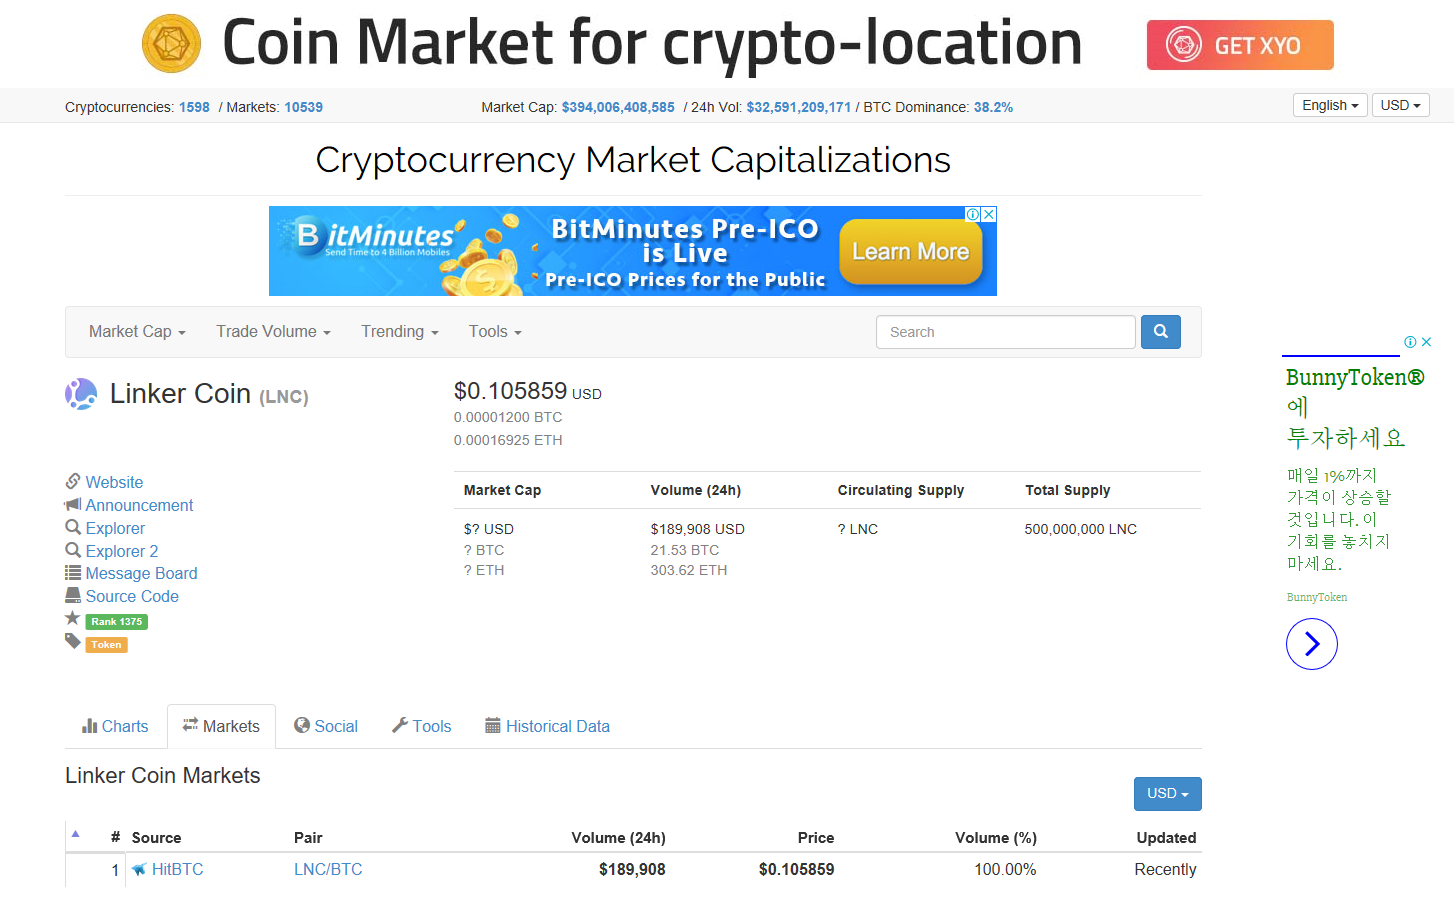Click the orange Token badge
1454x909 pixels.
[107, 645]
